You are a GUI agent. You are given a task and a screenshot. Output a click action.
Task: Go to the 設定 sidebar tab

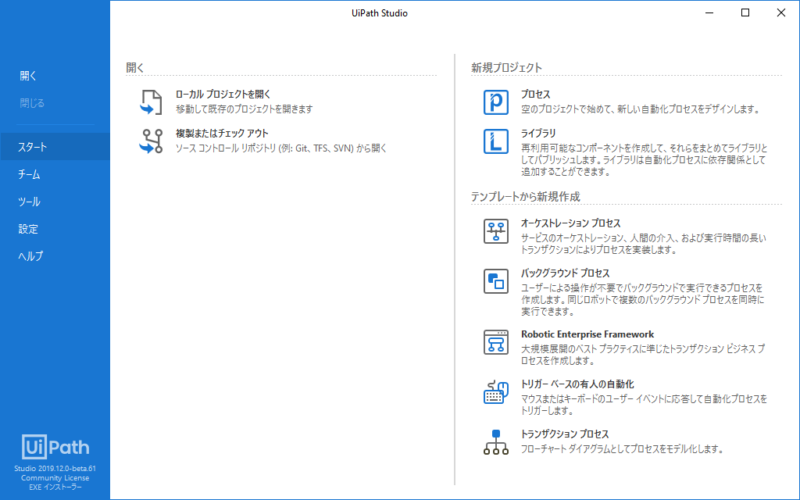[28, 229]
